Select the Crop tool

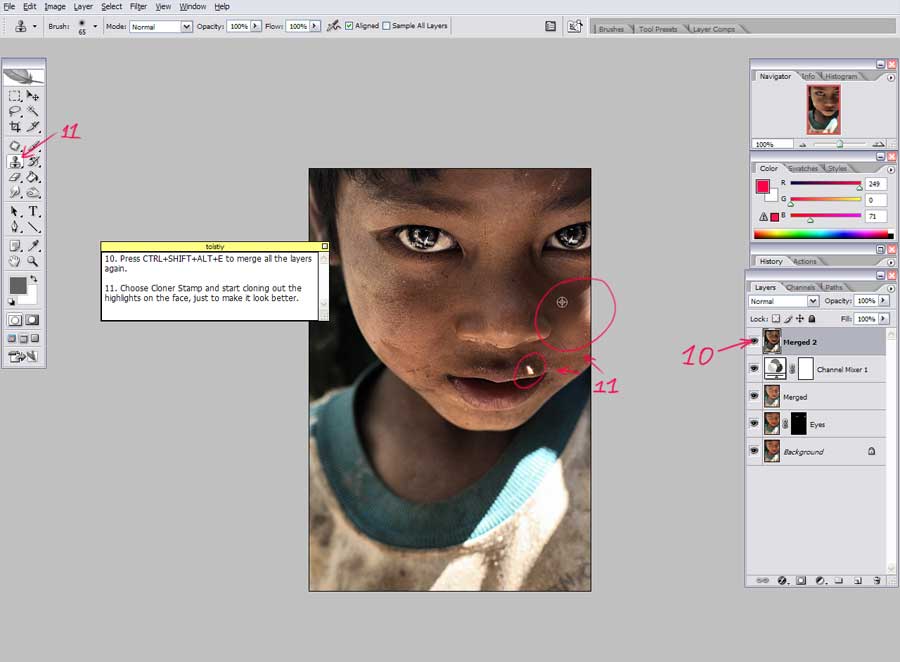(x=15, y=127)
